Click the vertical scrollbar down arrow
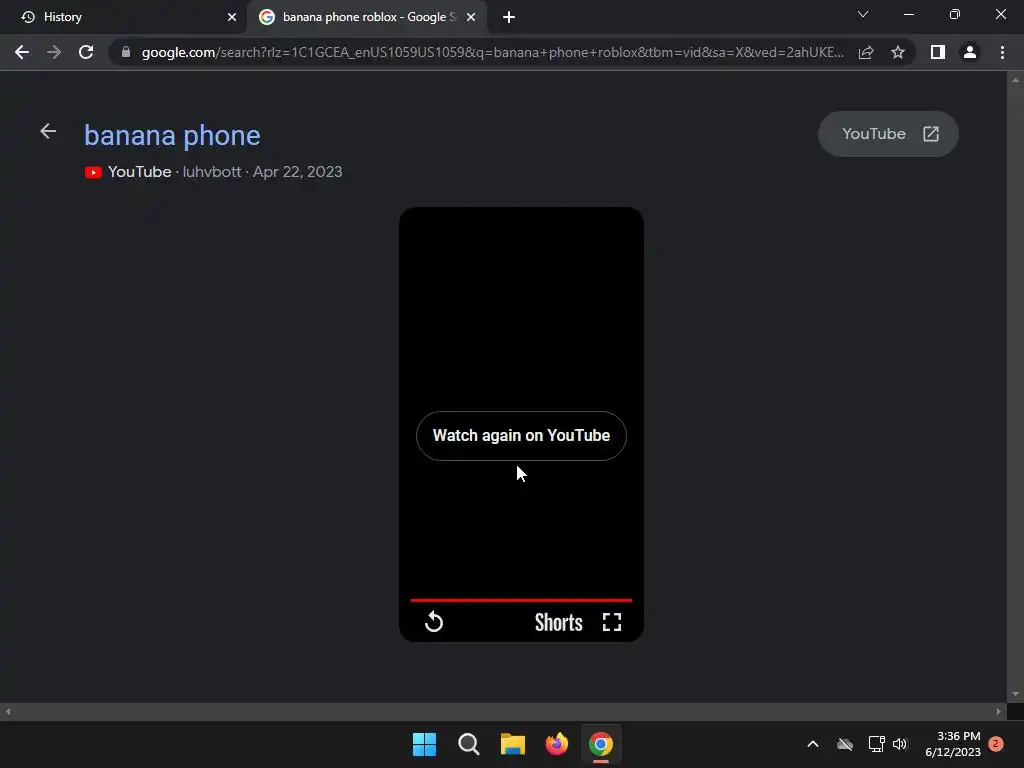The image size is (1024, 768). [x=1015, y=694]
